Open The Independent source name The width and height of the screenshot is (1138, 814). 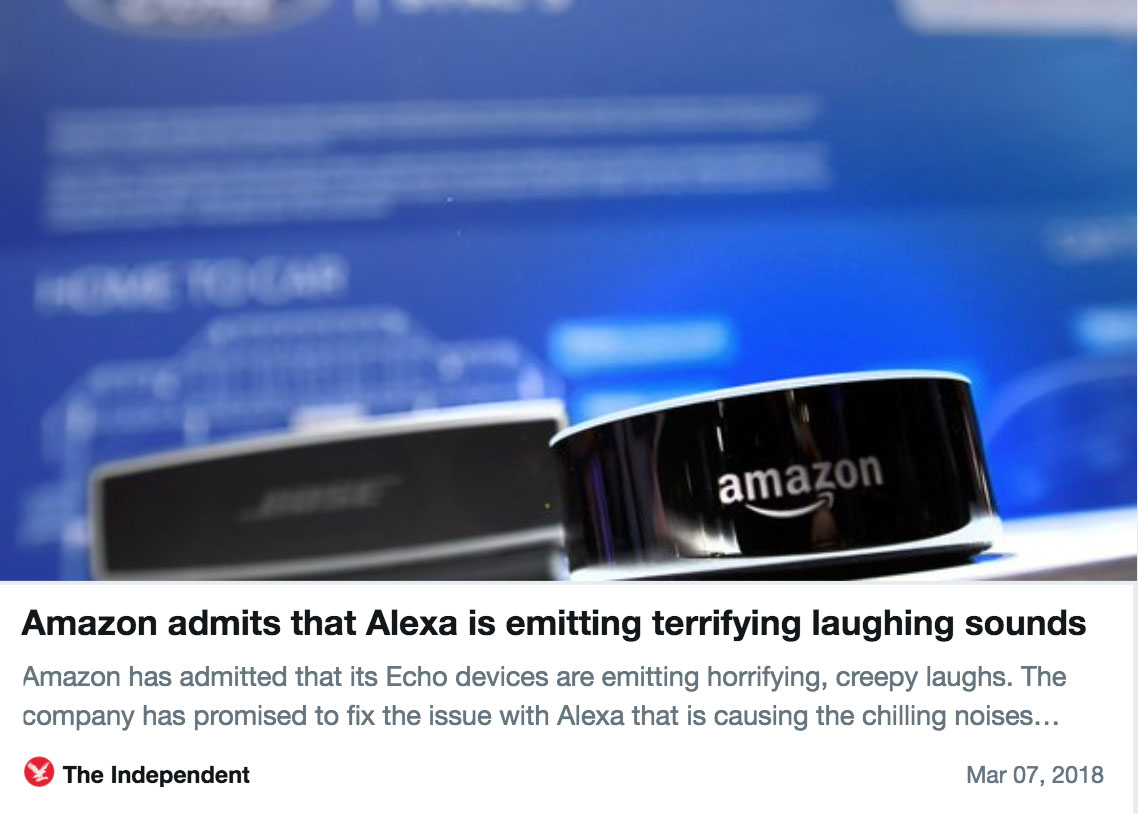pos(156,775)
